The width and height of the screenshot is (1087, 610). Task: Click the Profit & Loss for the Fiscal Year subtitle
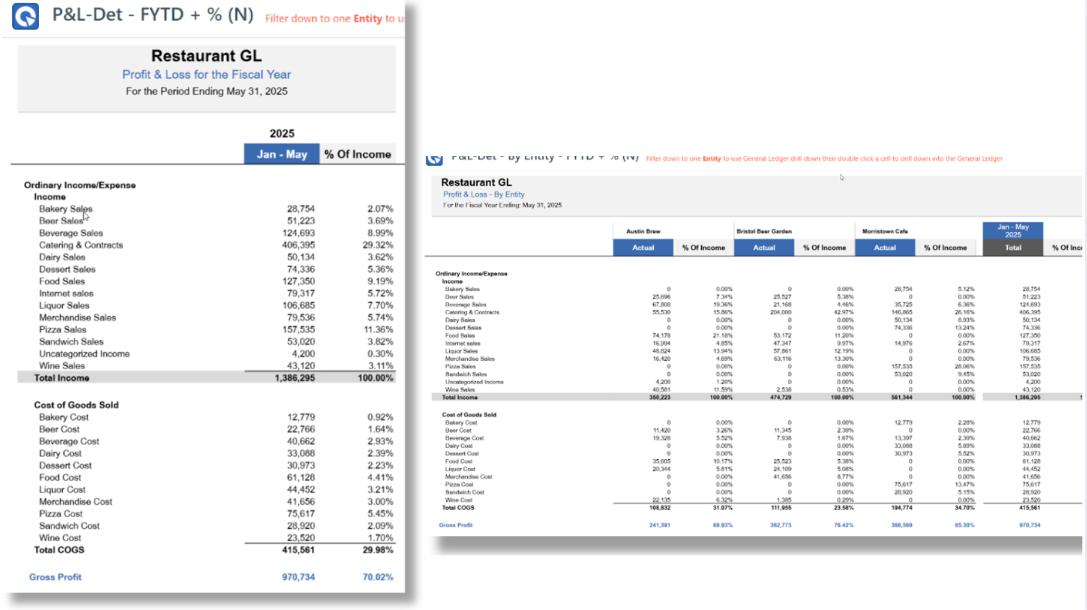pos(206,75)
